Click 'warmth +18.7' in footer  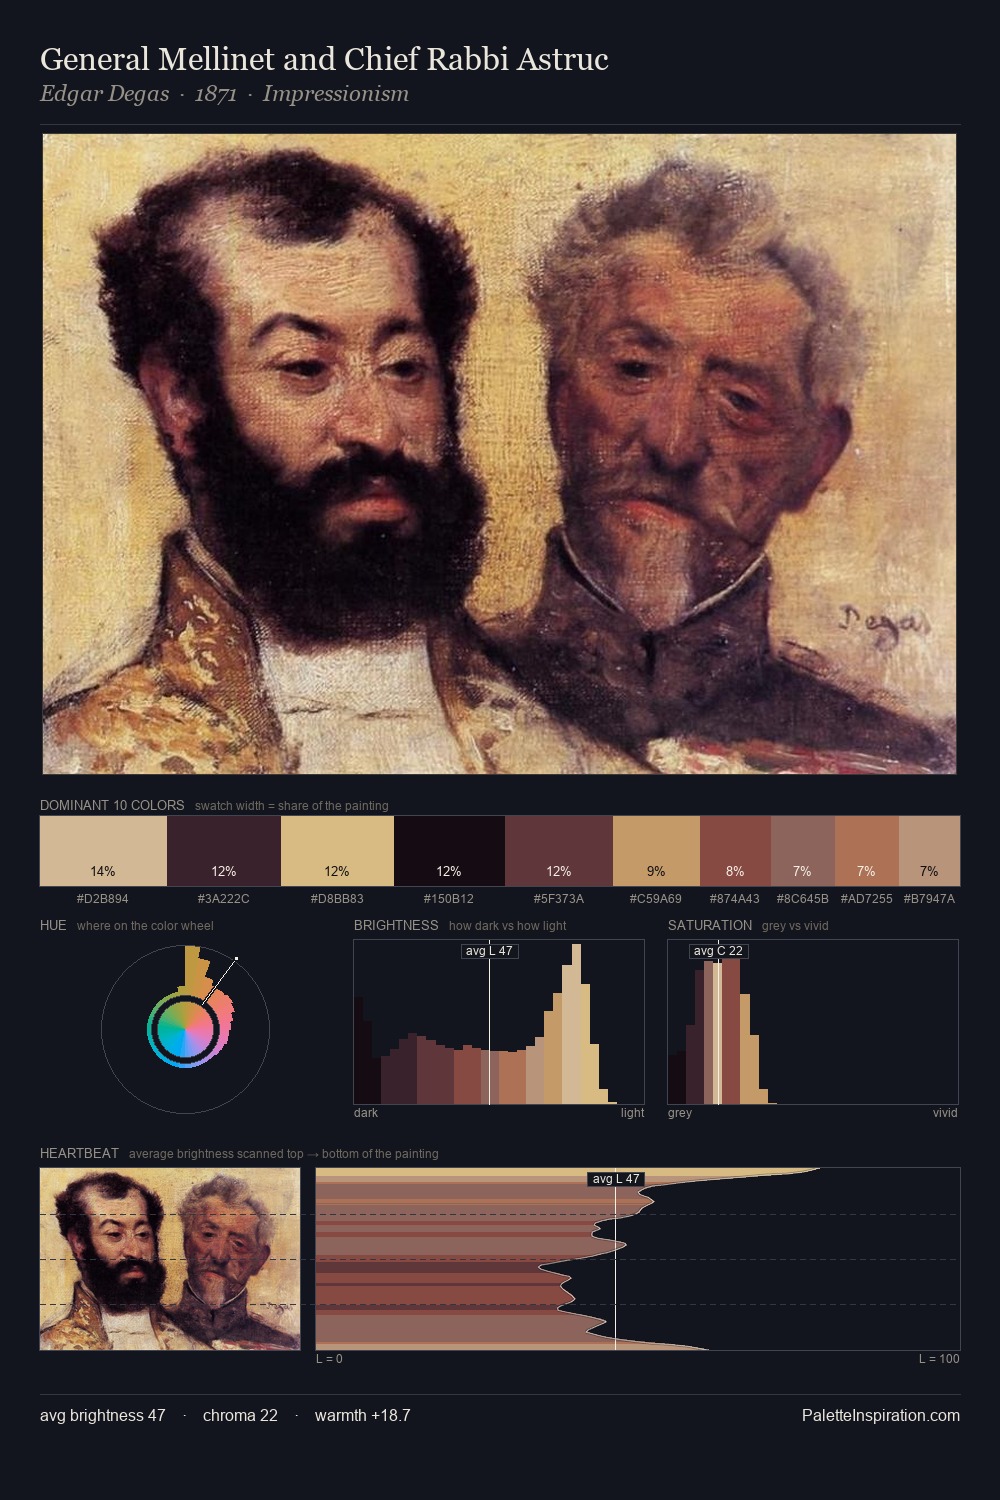click(363, 1415)
